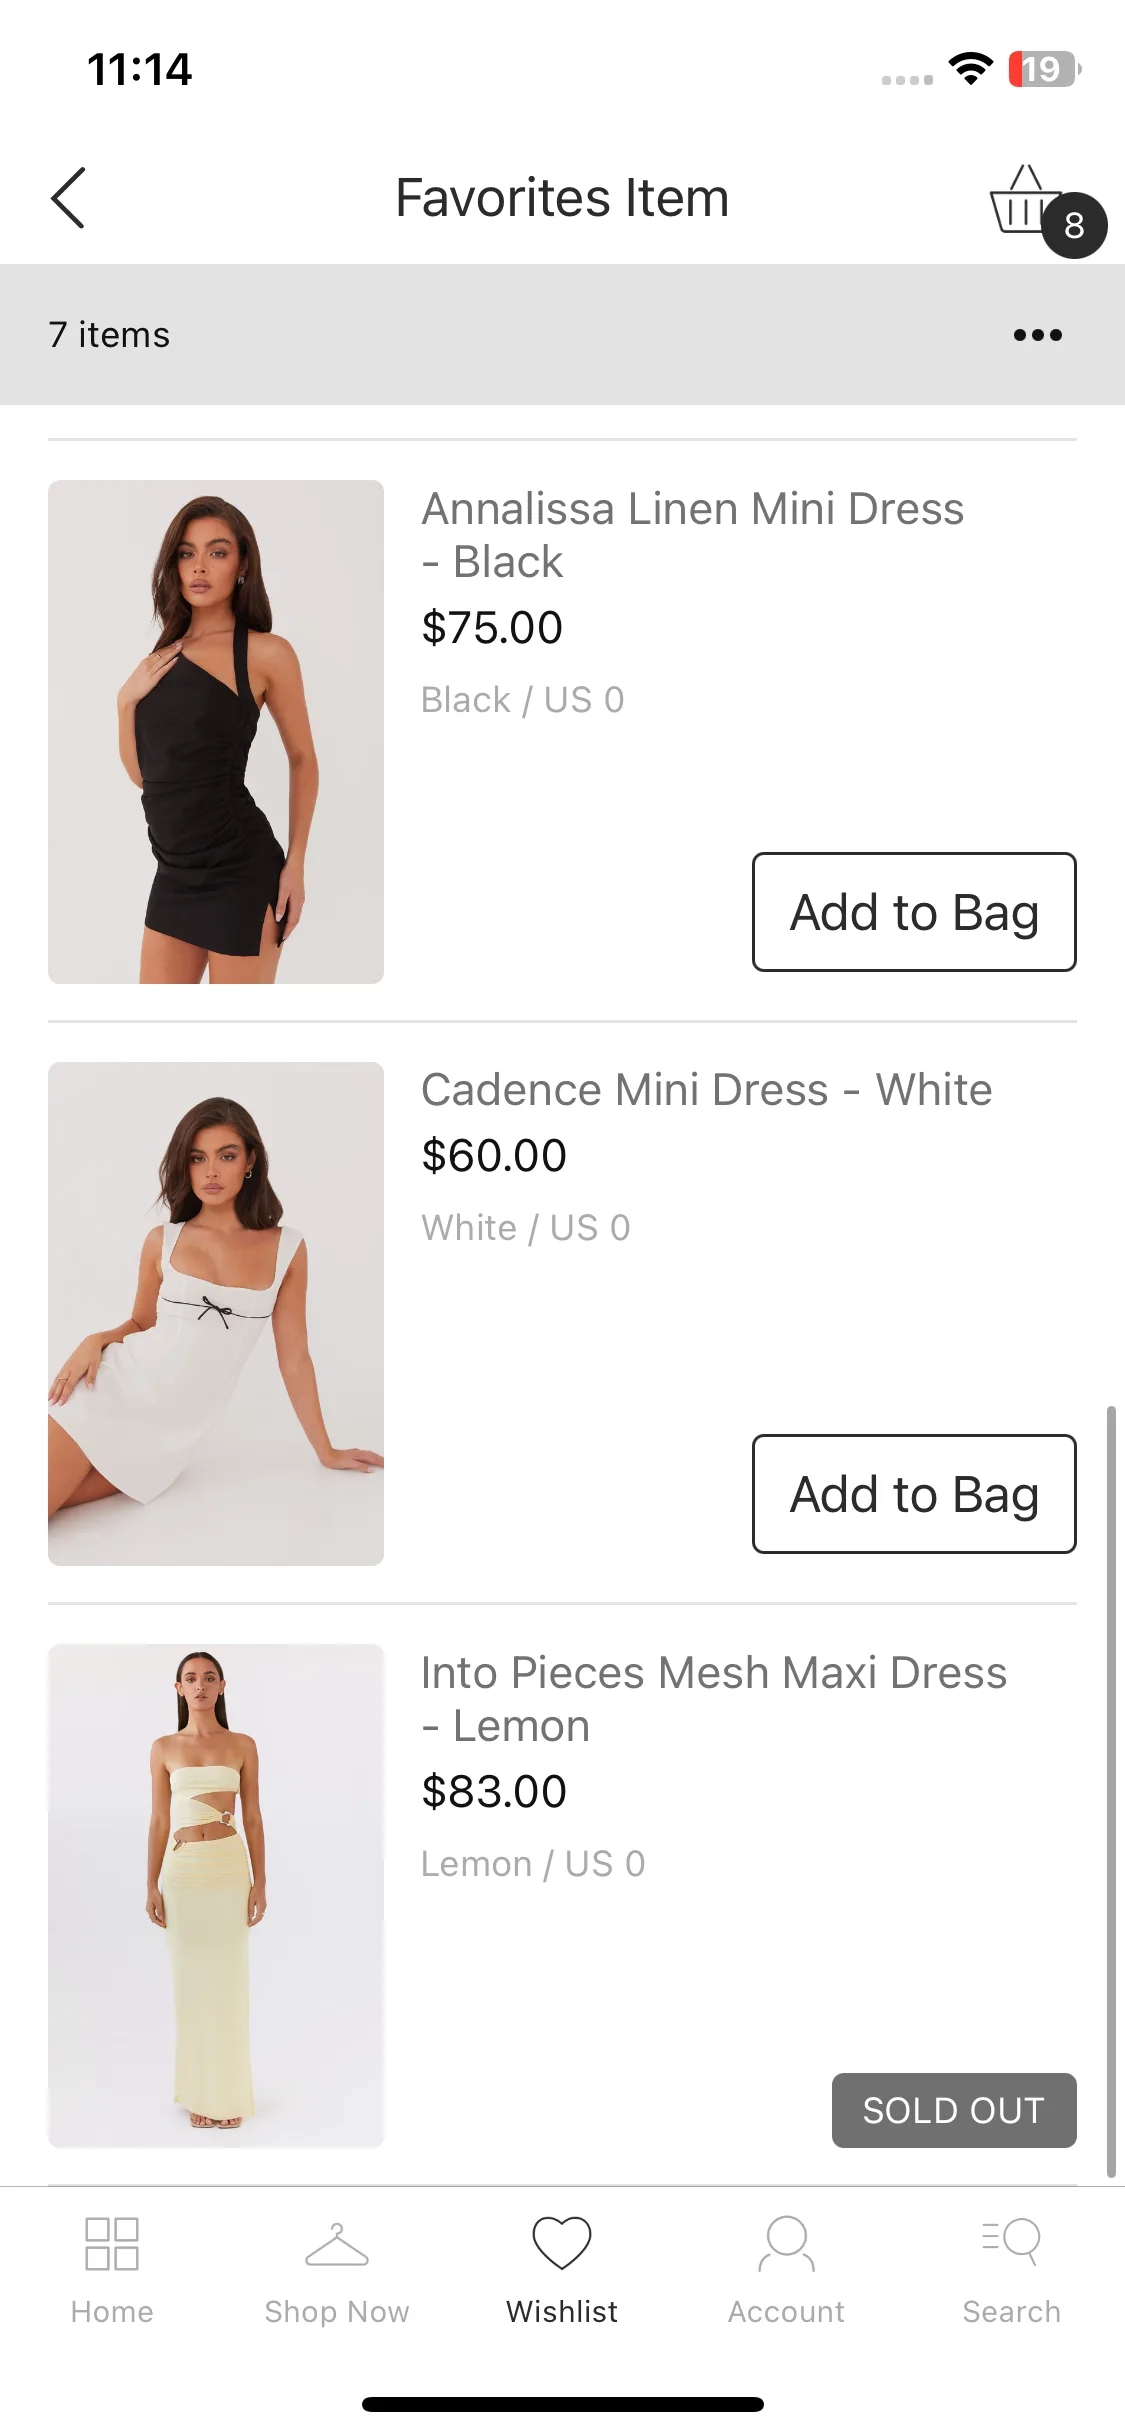This screenshot has width=1125, height=2436.
Task: Open the Shop Now hanger icon
Action: [337, 2244]
